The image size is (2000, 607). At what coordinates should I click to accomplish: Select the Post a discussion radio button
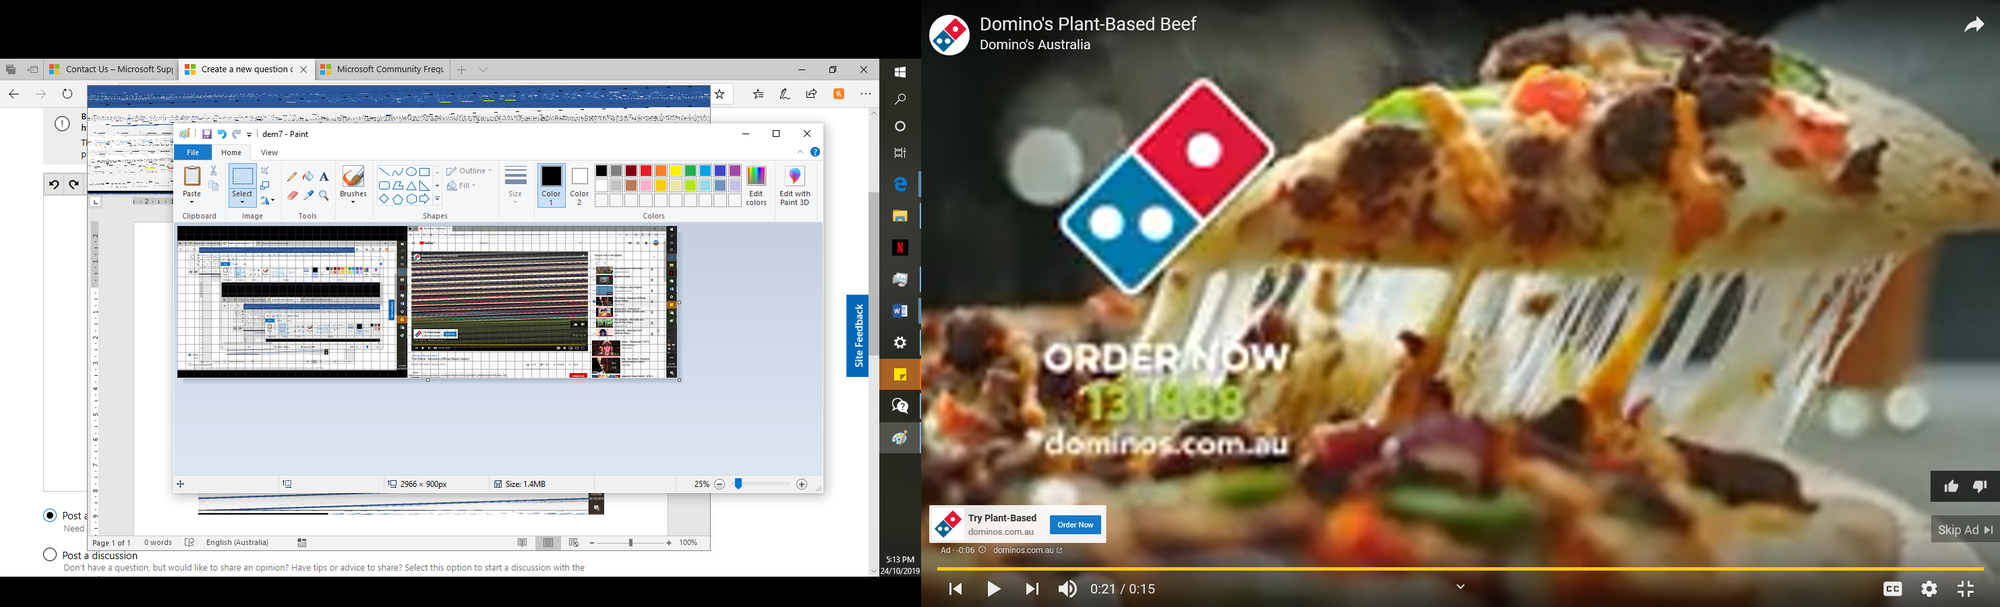tap(50, 554)
